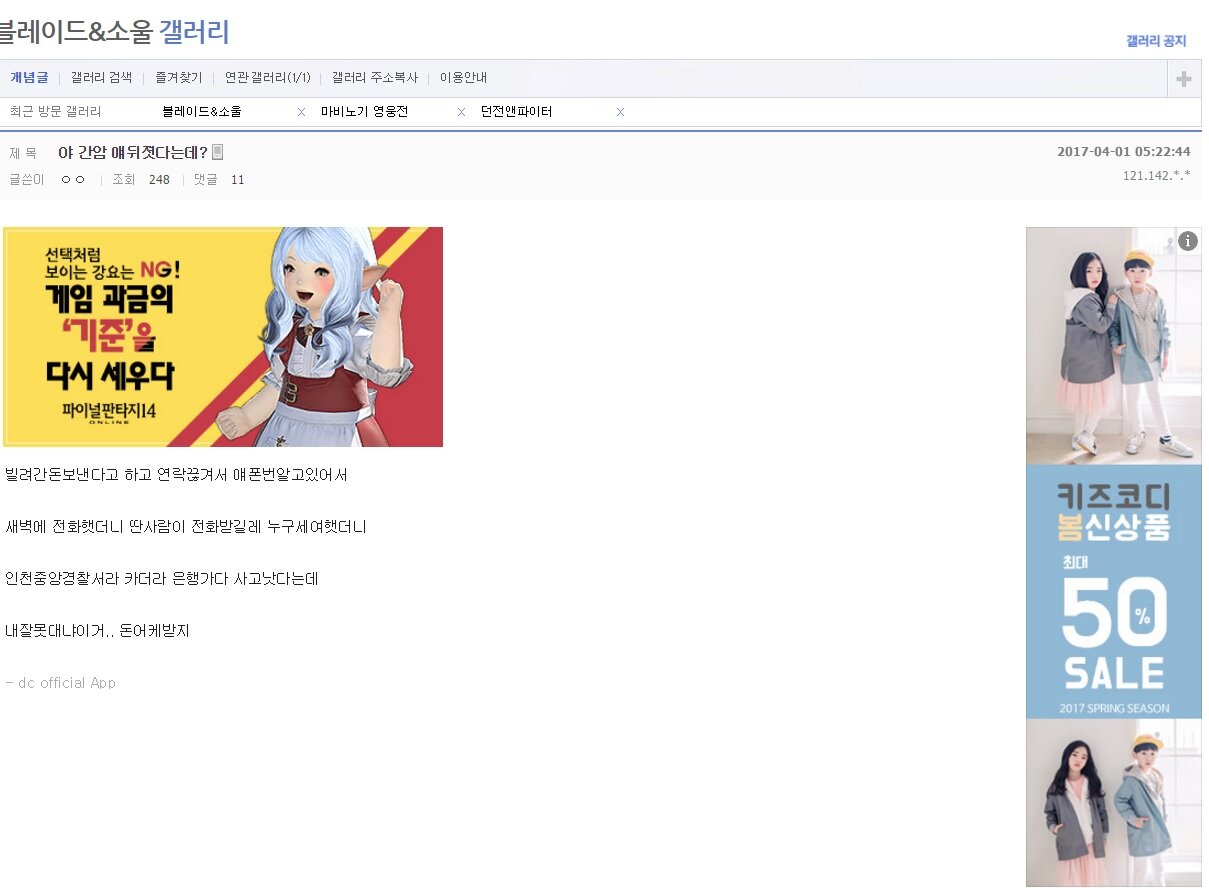Screen dimensions: 1209x888
Task: Click the 최근 방문 갤러리 label
Action: pos(55,112)
